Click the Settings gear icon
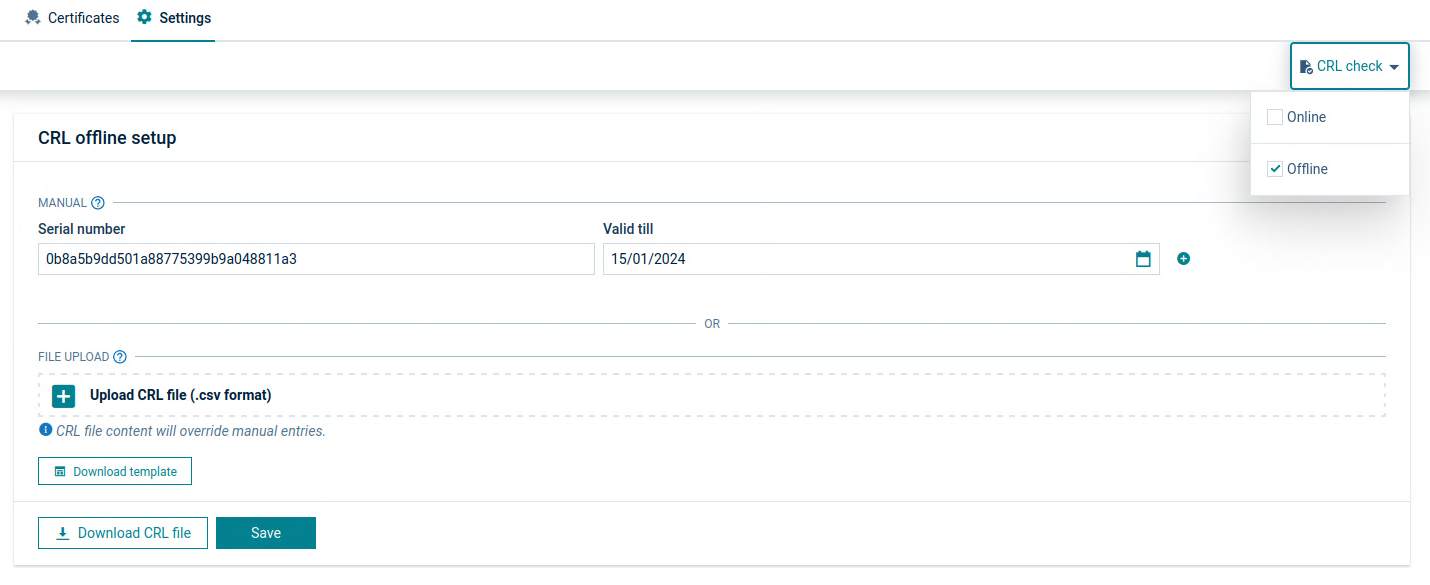The height and width of the screenshot is (585, 1430). tap(145, 18)
